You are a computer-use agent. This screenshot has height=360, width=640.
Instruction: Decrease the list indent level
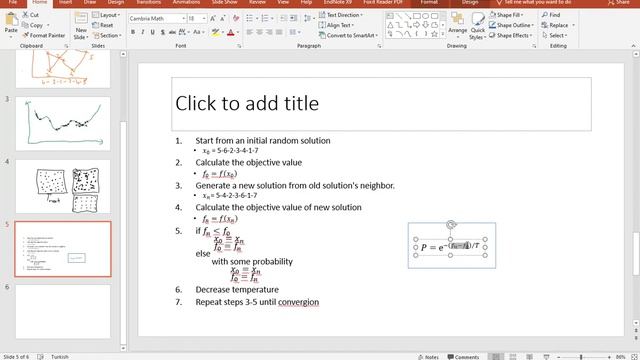[x=284, y=18]
